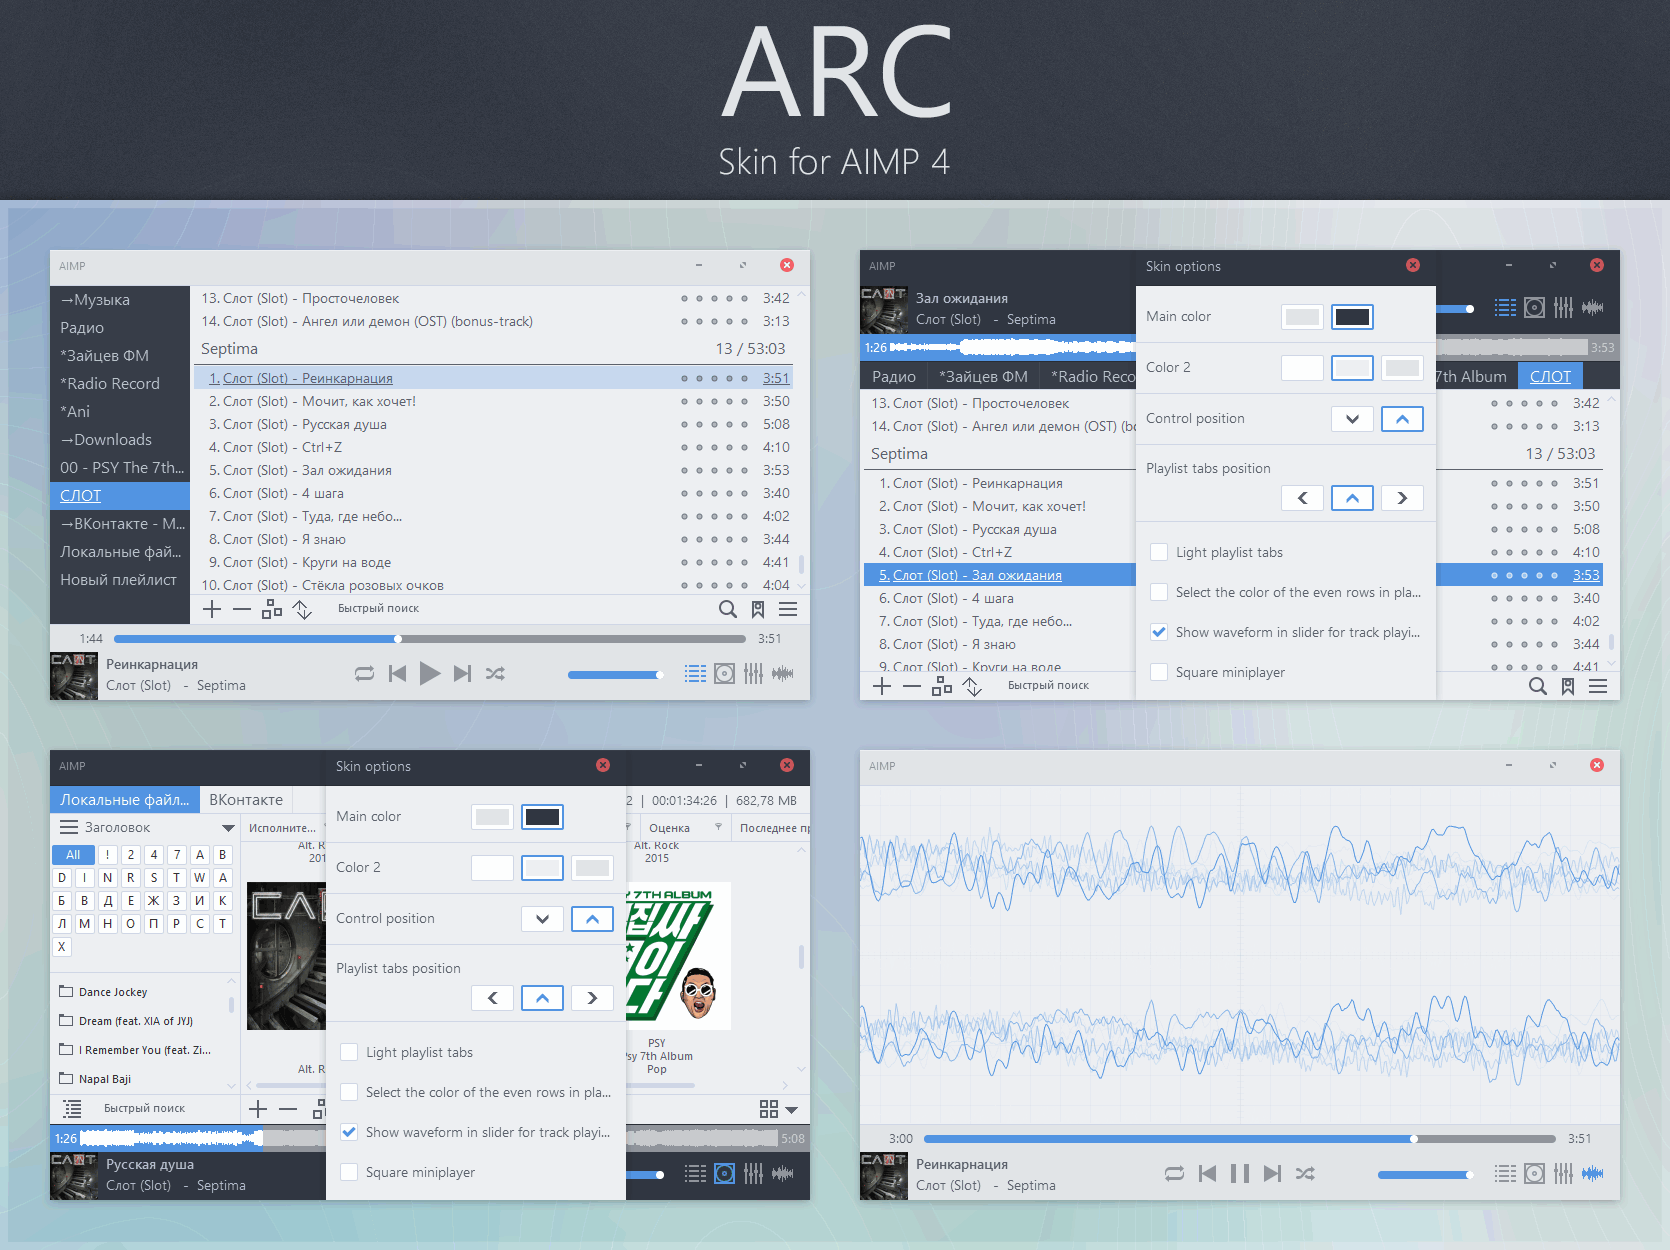Toggle repeat in the top-left player
1670x1250 pixels.
coord(364,674)
